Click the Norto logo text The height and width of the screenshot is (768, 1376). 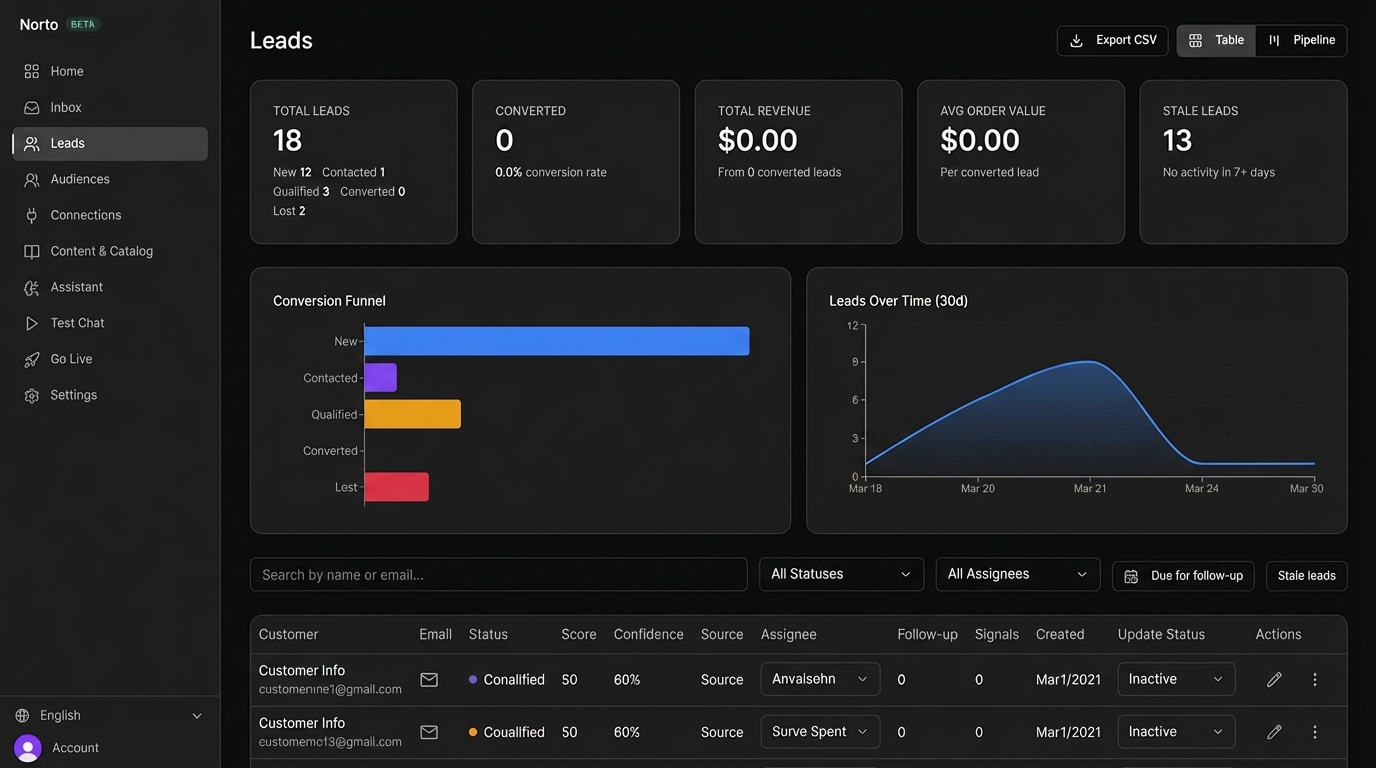click(x=39, y=24)
